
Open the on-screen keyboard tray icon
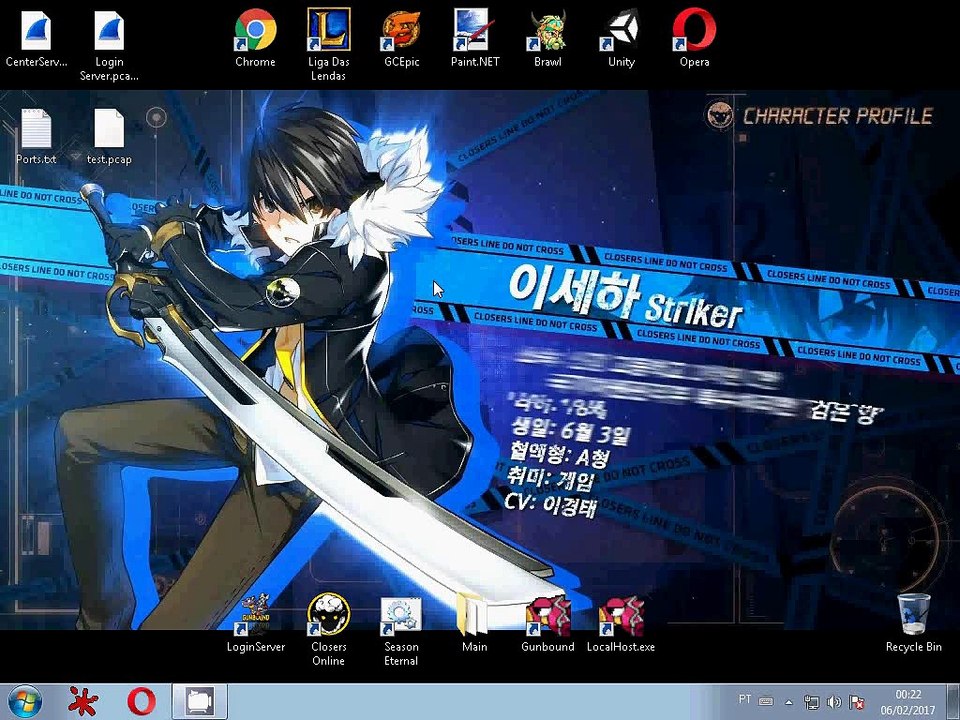pyautogui.click(x=765, y=702)
